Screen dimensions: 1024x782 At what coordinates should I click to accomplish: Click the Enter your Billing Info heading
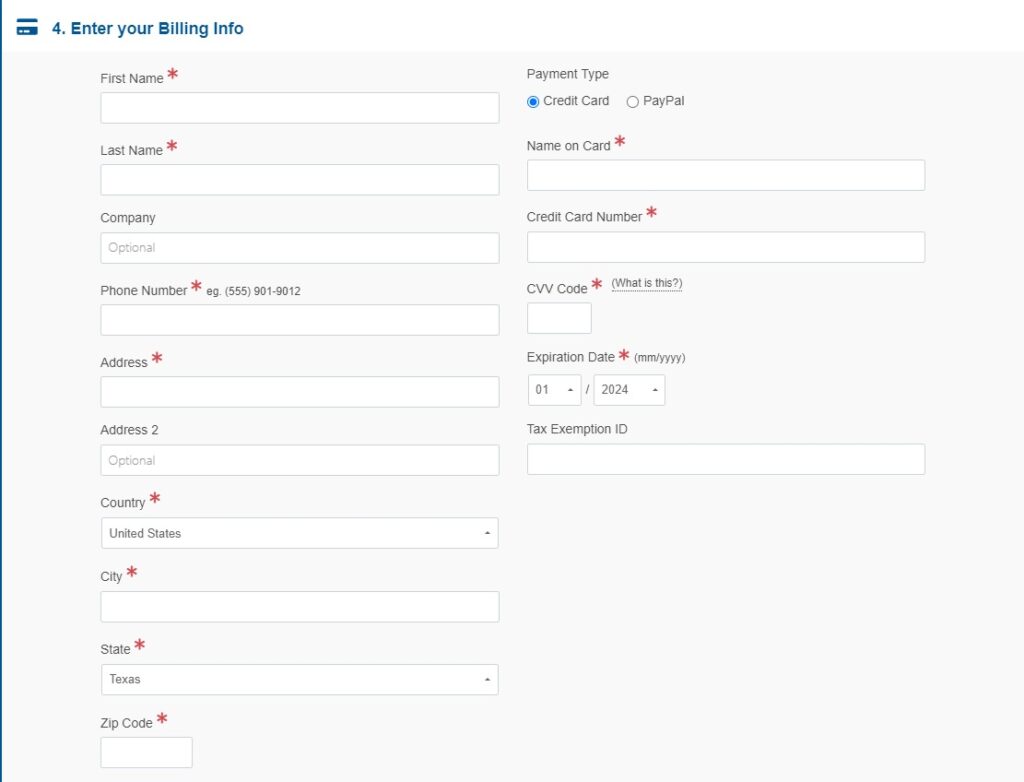click(148, 28)
